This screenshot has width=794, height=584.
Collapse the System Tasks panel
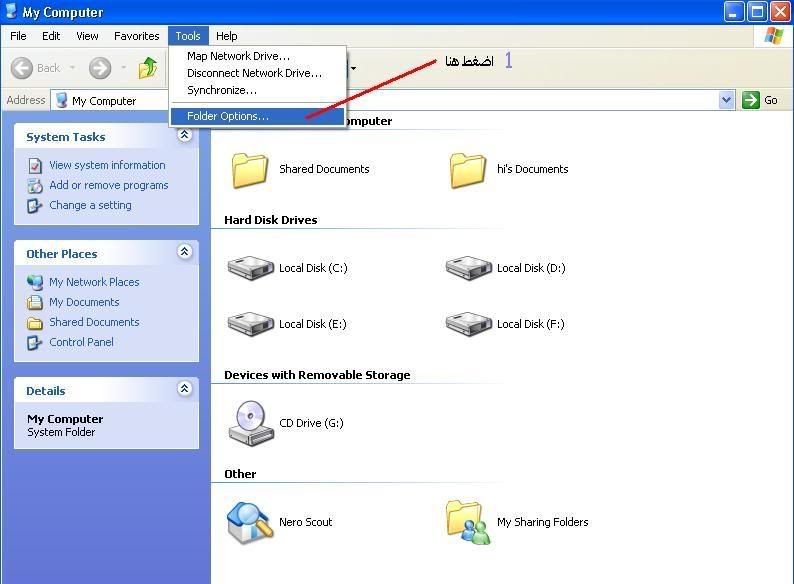point(184,135)
